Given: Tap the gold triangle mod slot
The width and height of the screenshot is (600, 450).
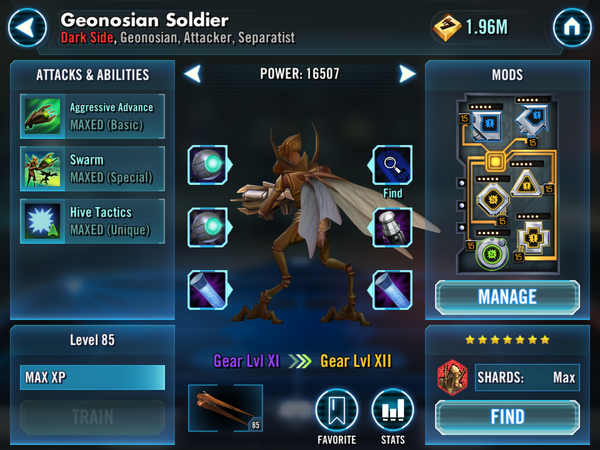Looking at the screenshot, I should pos(527,184).
